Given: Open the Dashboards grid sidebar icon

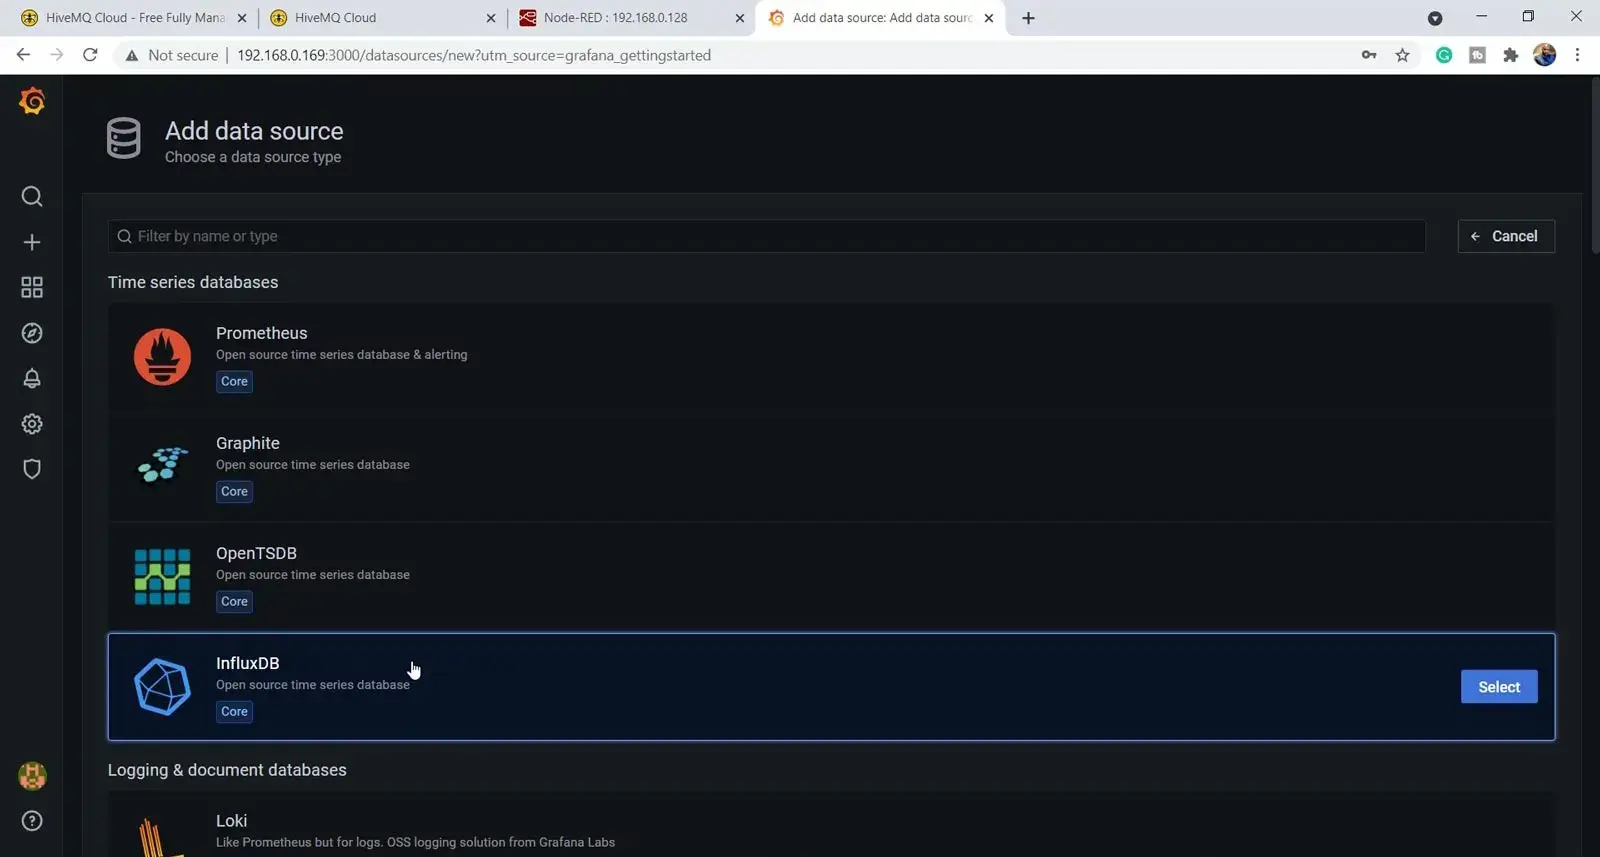Looking at the screenshot, I should point(32,287).
